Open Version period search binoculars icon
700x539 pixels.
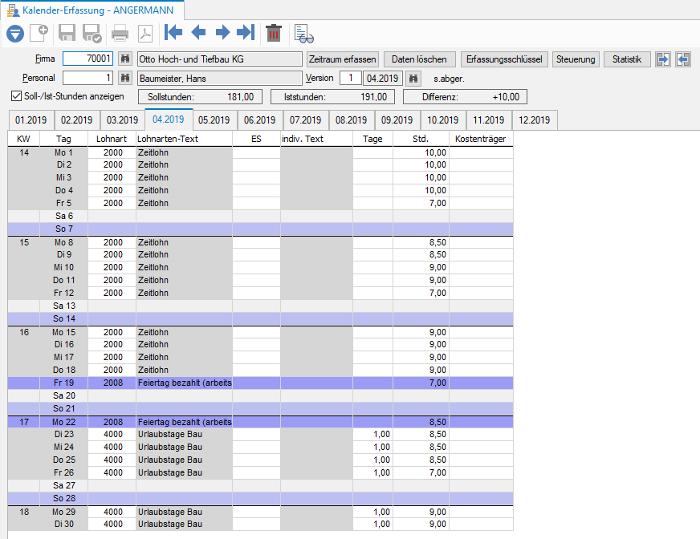click(x=413, y=79)
